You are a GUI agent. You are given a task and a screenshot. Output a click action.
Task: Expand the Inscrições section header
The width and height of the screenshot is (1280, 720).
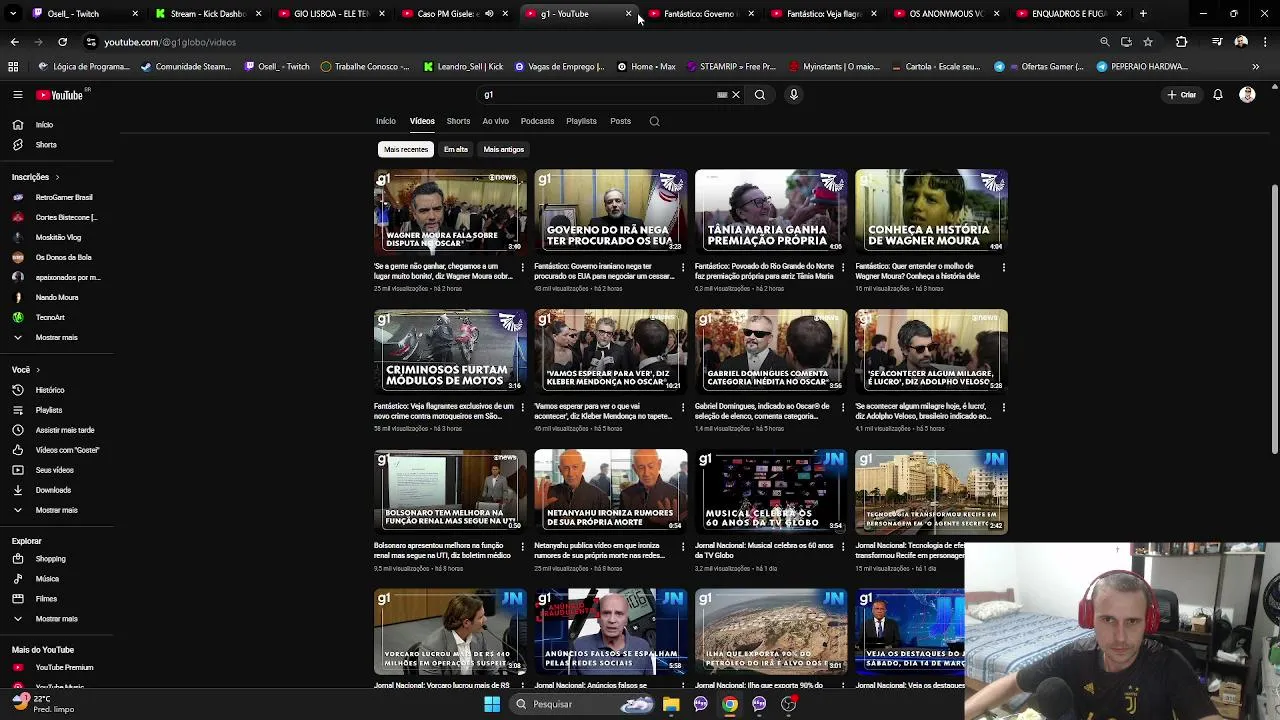35,177
